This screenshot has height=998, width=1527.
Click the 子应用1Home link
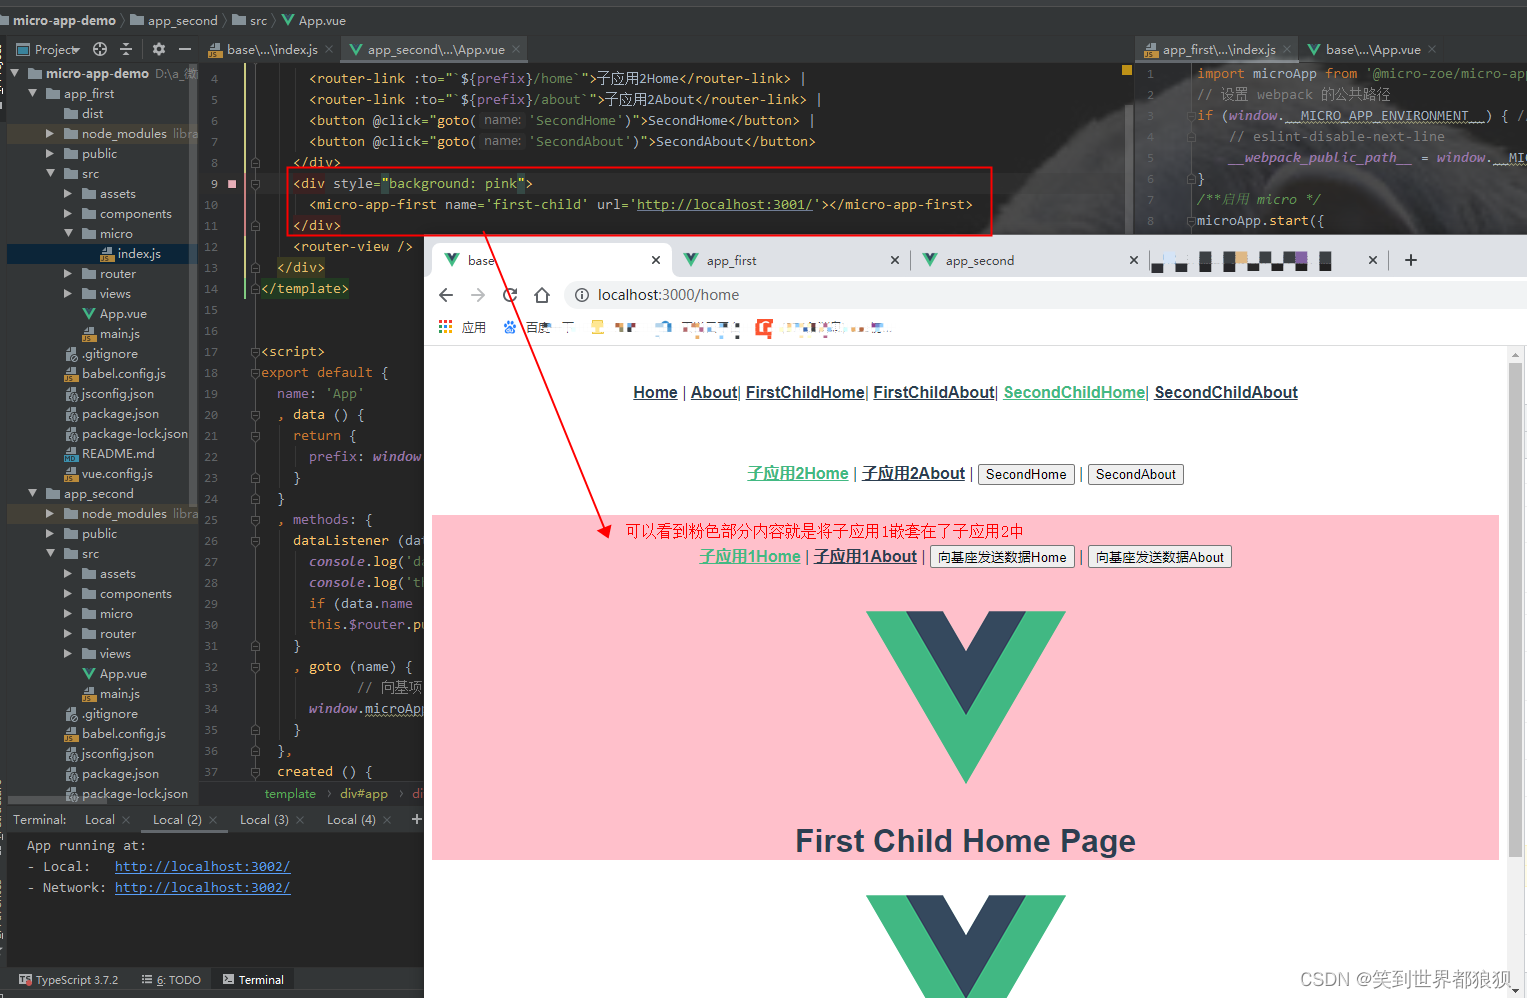coord(750,557)
